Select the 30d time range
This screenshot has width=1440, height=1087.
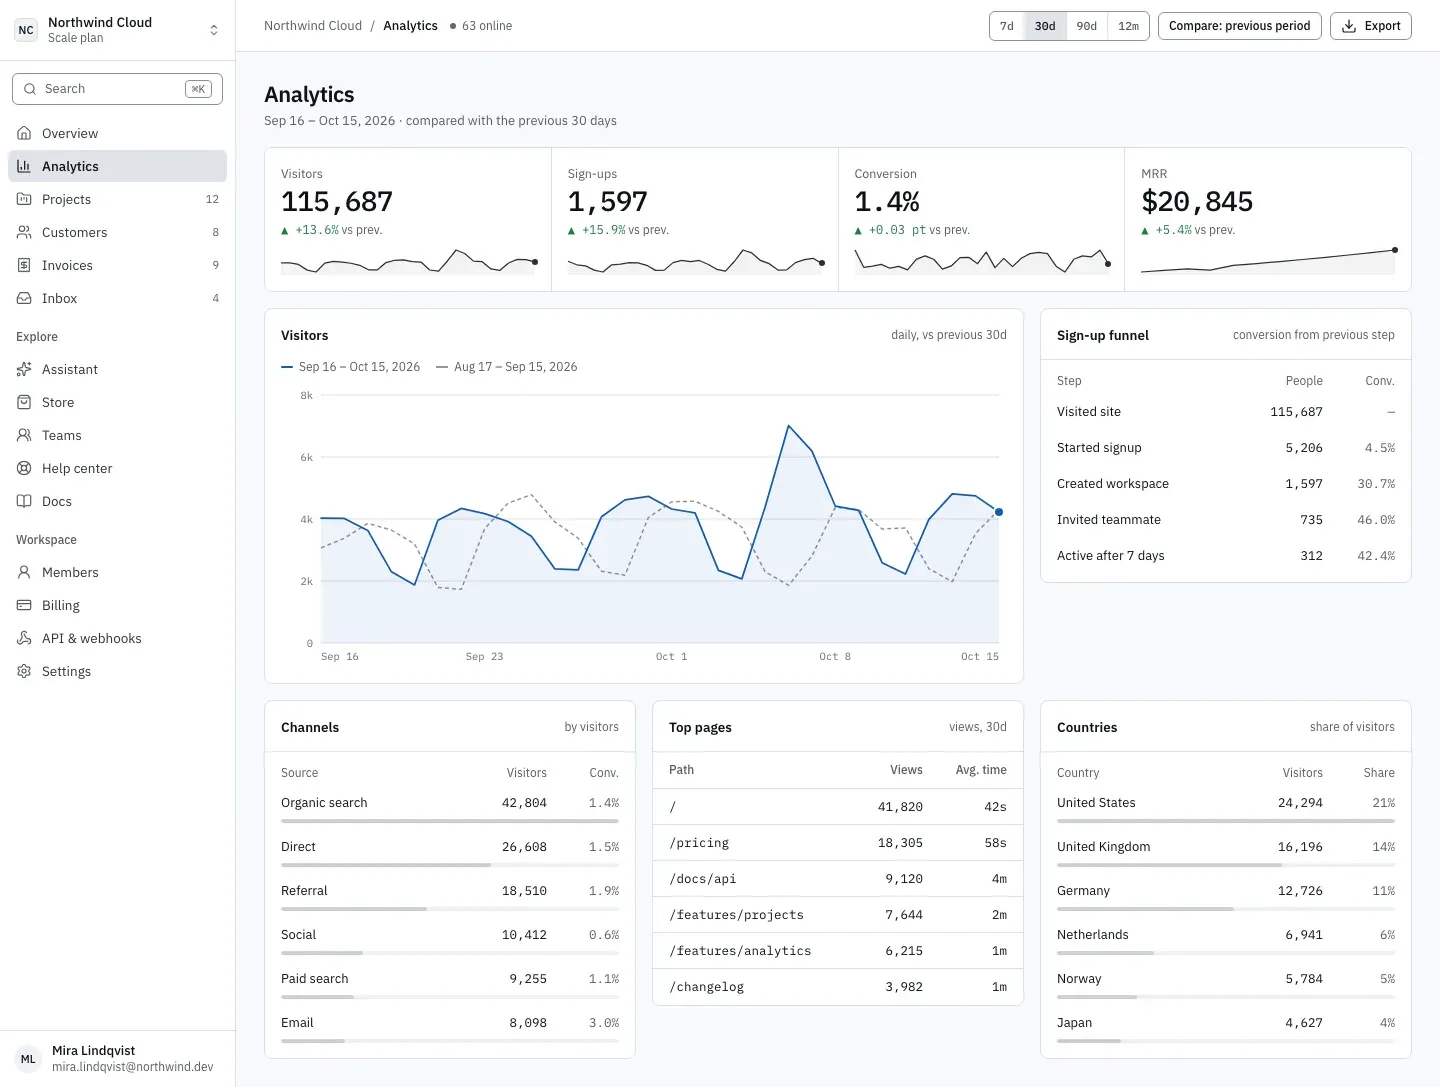pyautogui.click(x=1045, y=26)
